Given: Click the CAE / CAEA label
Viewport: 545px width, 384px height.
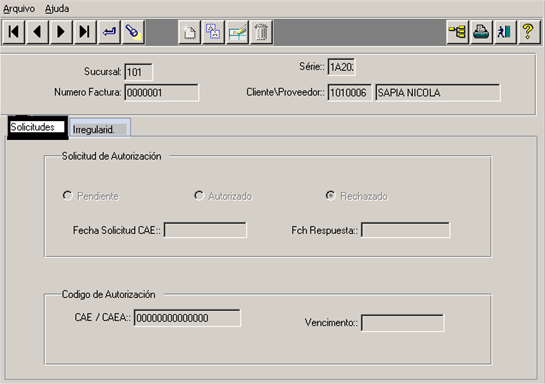Looking at the screenshot, I should coord(103,317).
